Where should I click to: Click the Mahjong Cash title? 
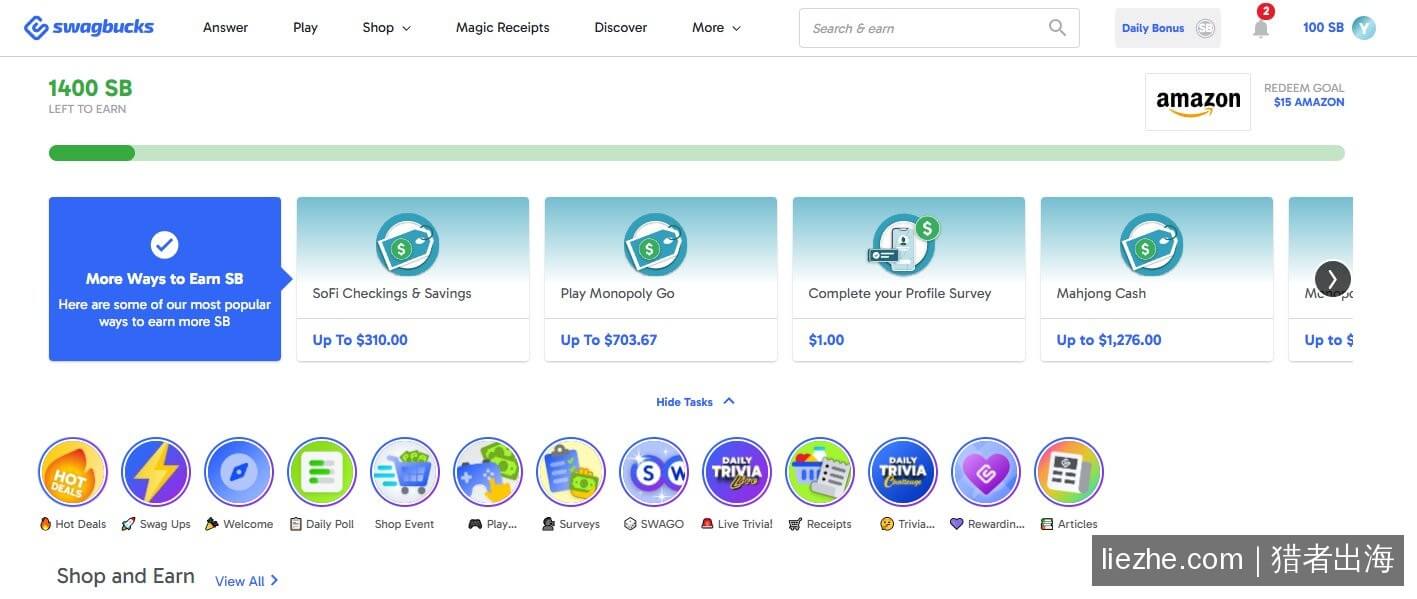1101,293
